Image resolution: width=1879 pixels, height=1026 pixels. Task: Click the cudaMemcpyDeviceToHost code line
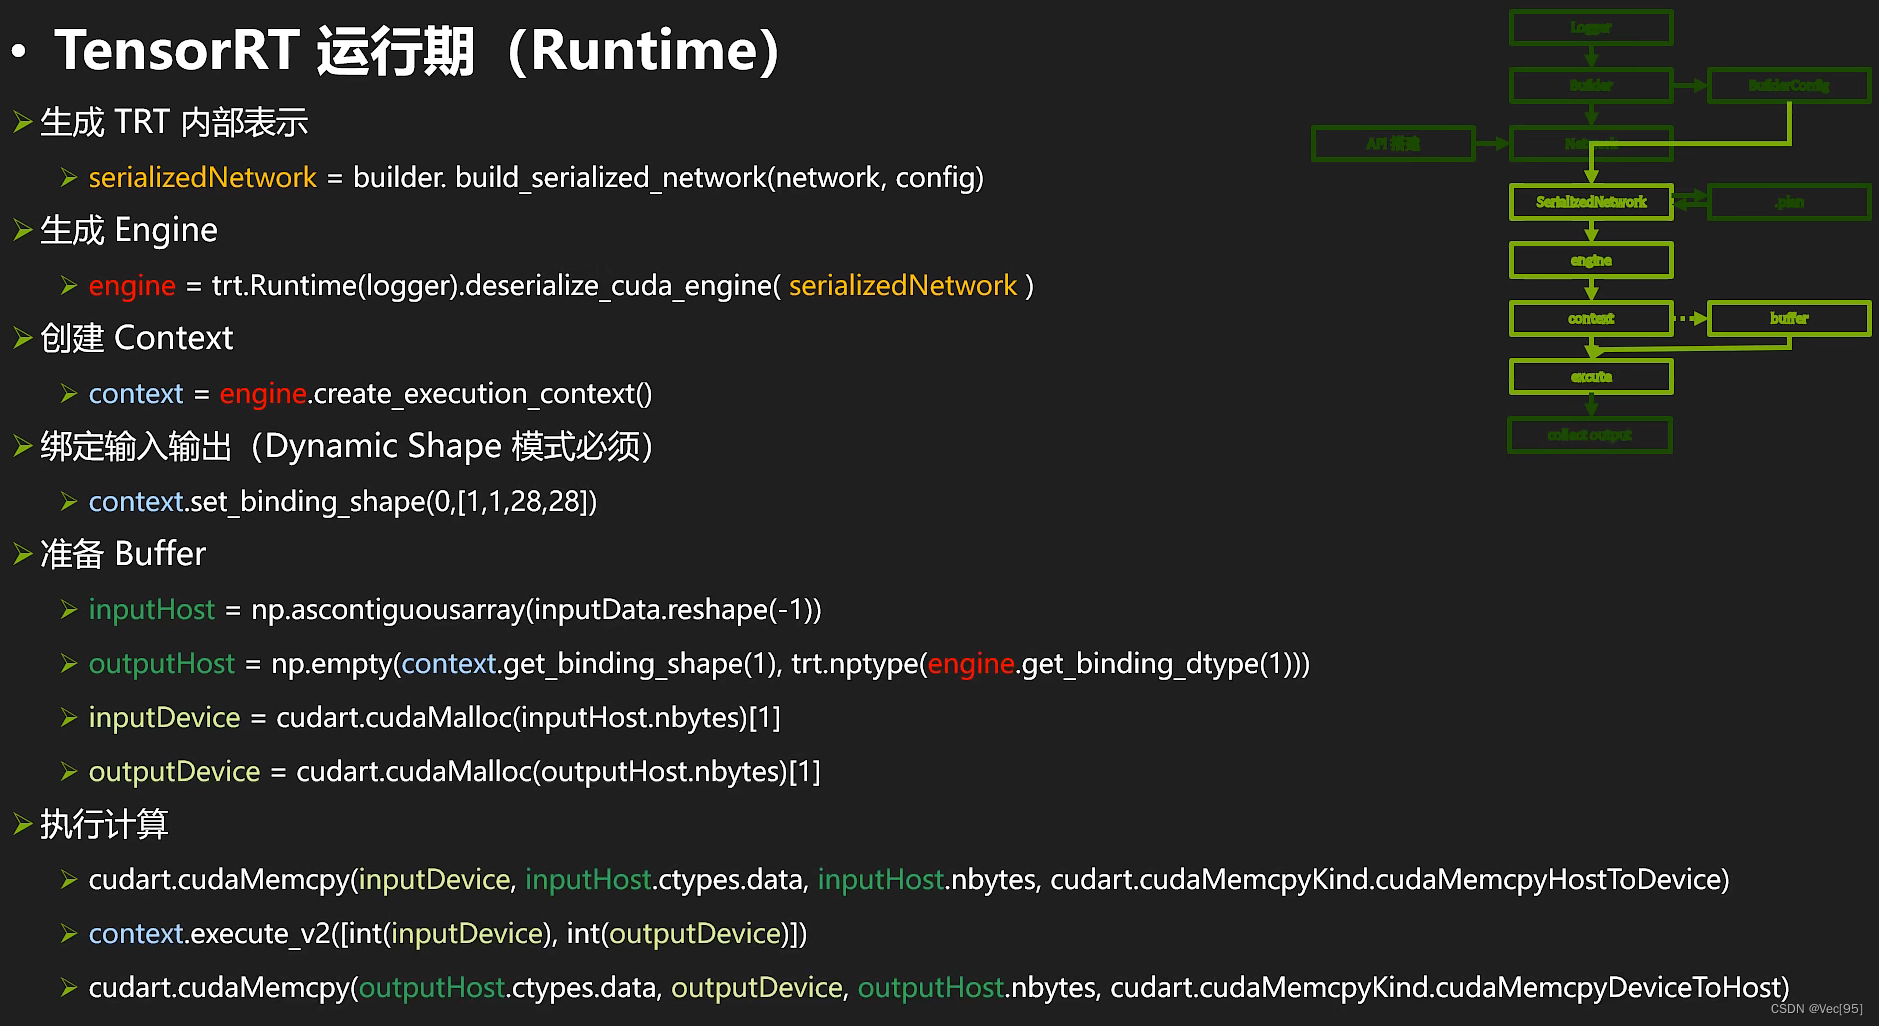pyautogui.click(x=939, y=988)
